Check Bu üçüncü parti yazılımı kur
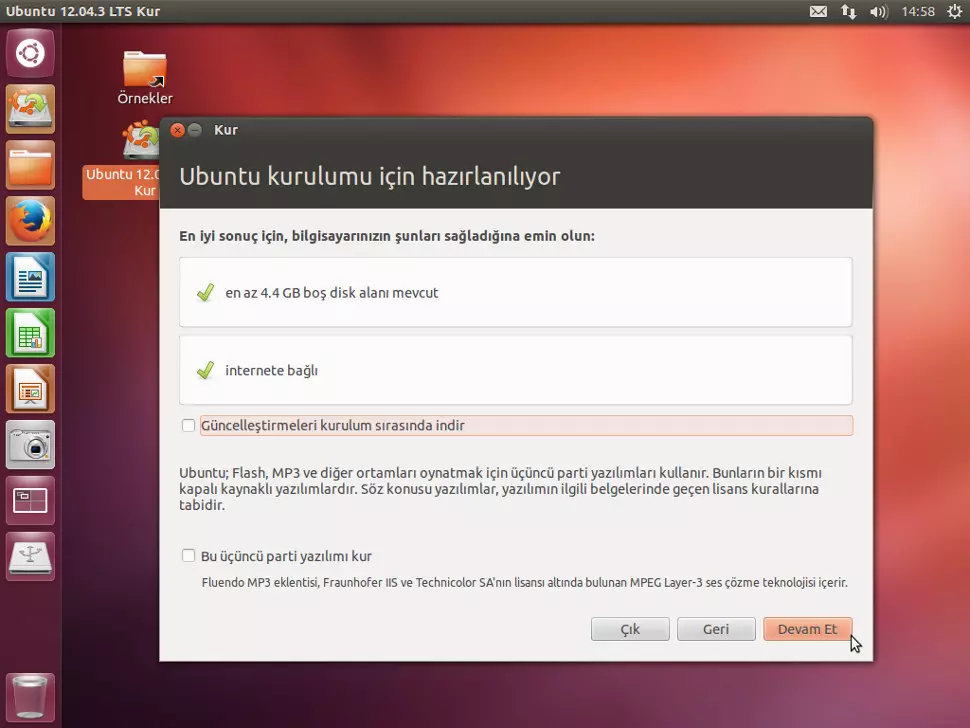 [188, 556]
